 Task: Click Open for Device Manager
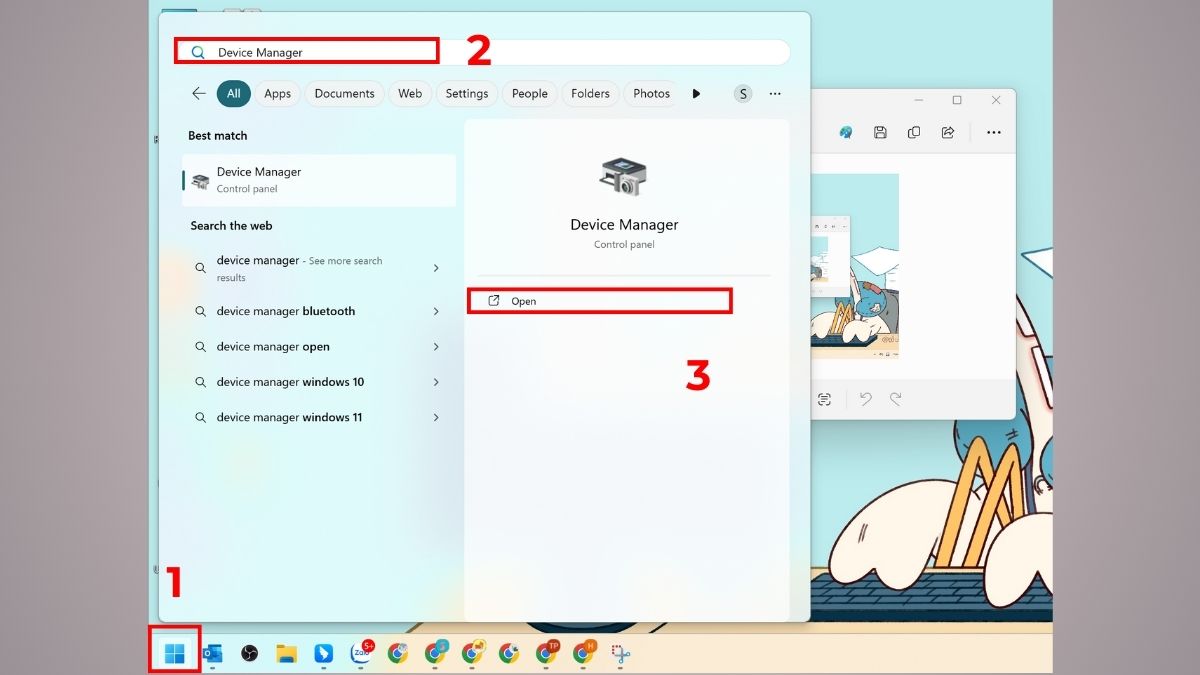pyautogui.click(x=600, y=301)
